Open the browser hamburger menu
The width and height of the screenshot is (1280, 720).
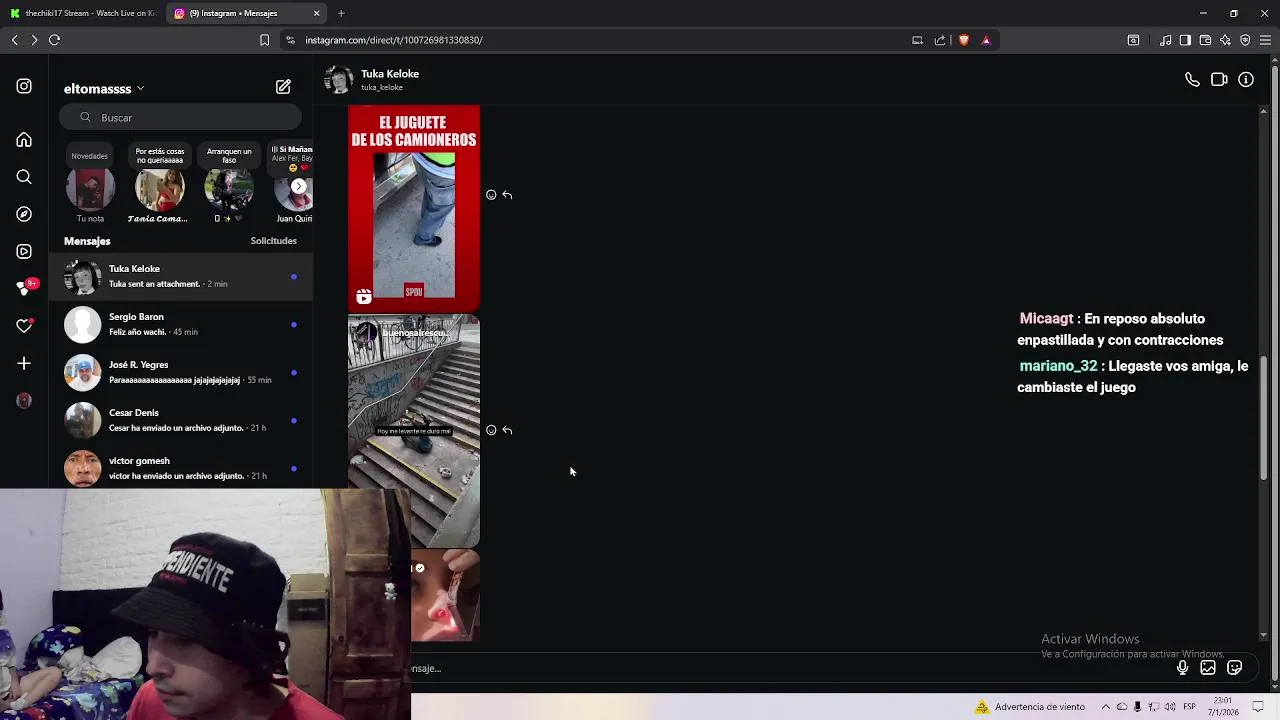tap(1265, 40)
